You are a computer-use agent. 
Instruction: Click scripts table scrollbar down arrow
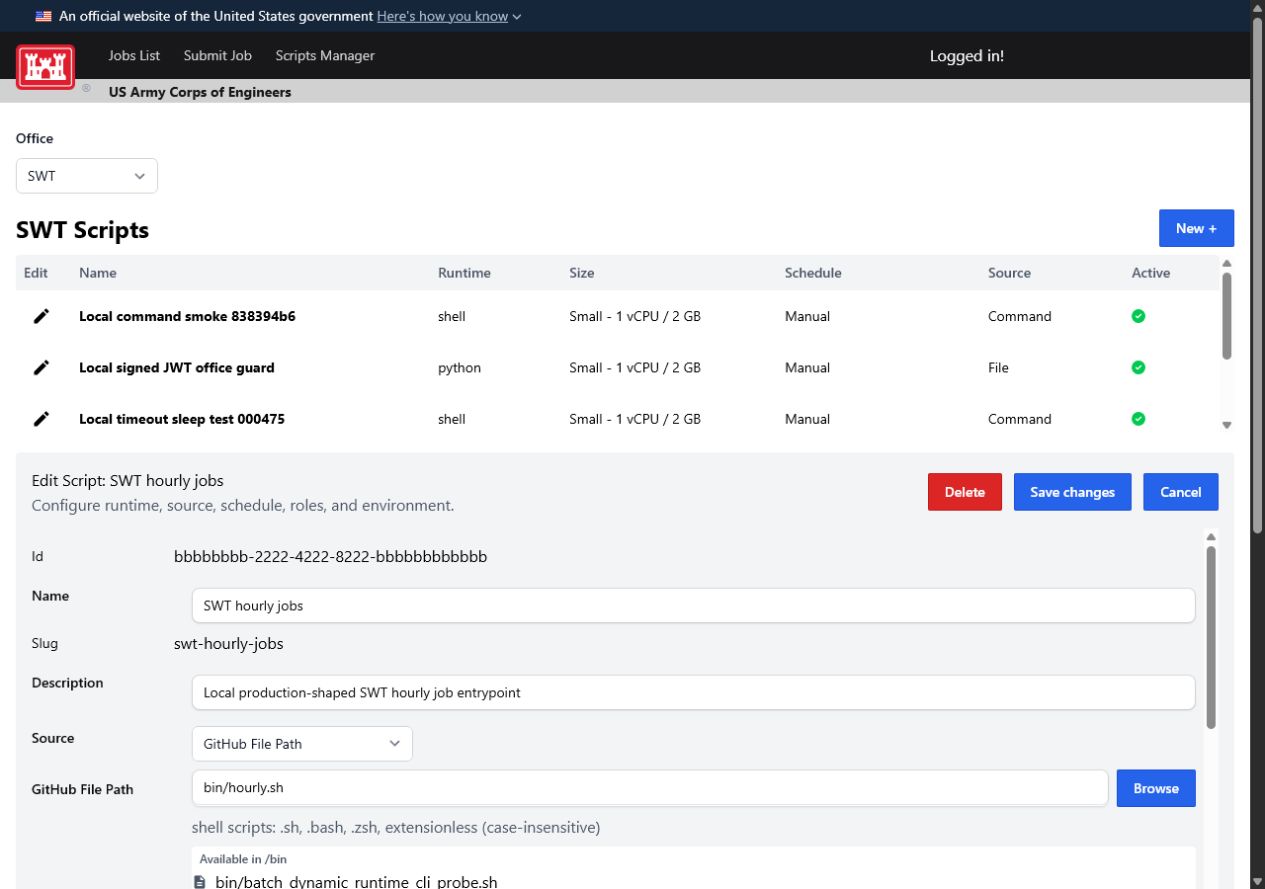click(1227, 425)
